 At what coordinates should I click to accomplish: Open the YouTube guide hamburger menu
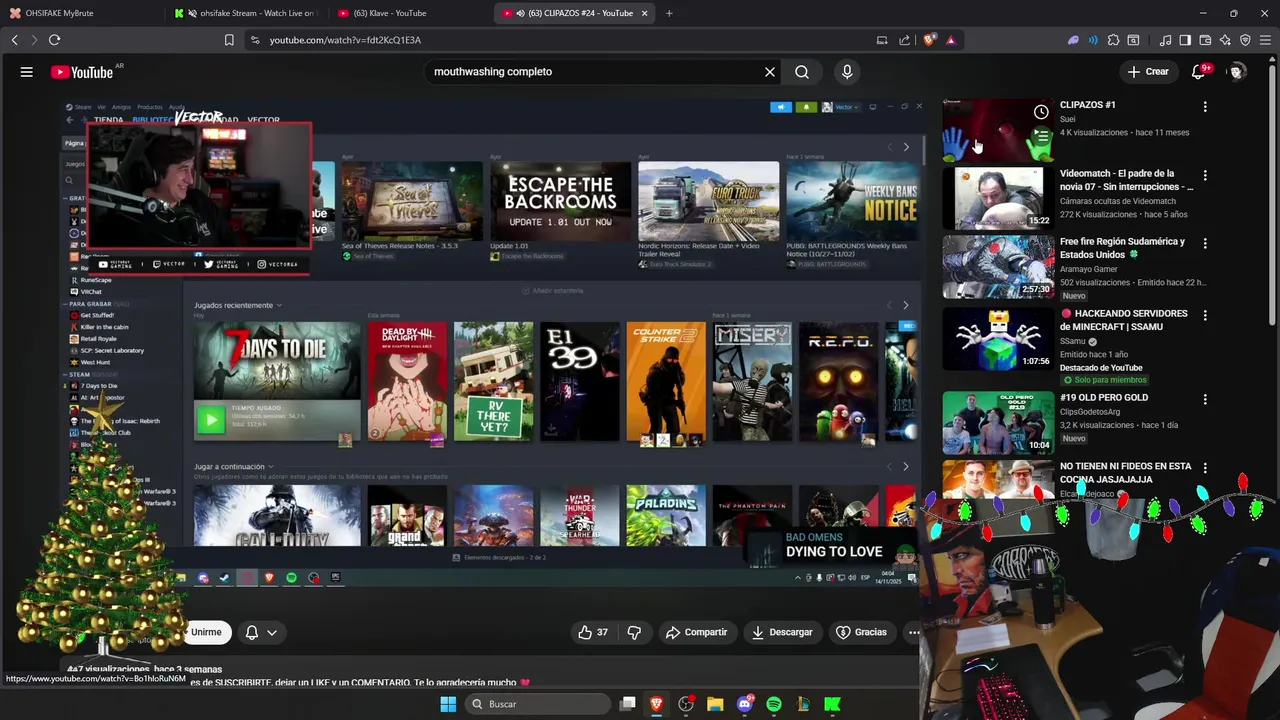pyautogui.click(x=27, y=72)
